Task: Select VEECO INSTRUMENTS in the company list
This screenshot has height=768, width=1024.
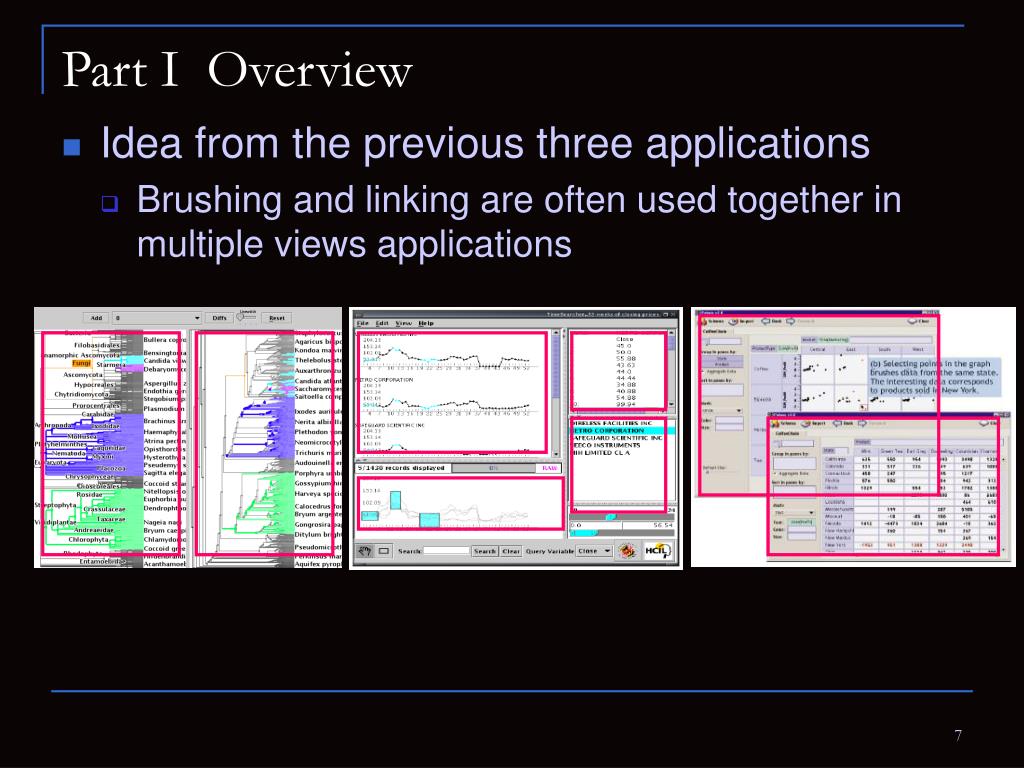Action: click(606, 445)
